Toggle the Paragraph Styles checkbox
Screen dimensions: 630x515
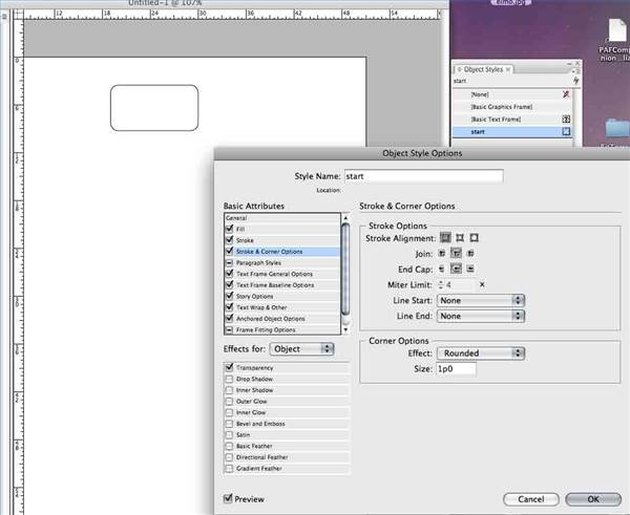pos(229,263)
